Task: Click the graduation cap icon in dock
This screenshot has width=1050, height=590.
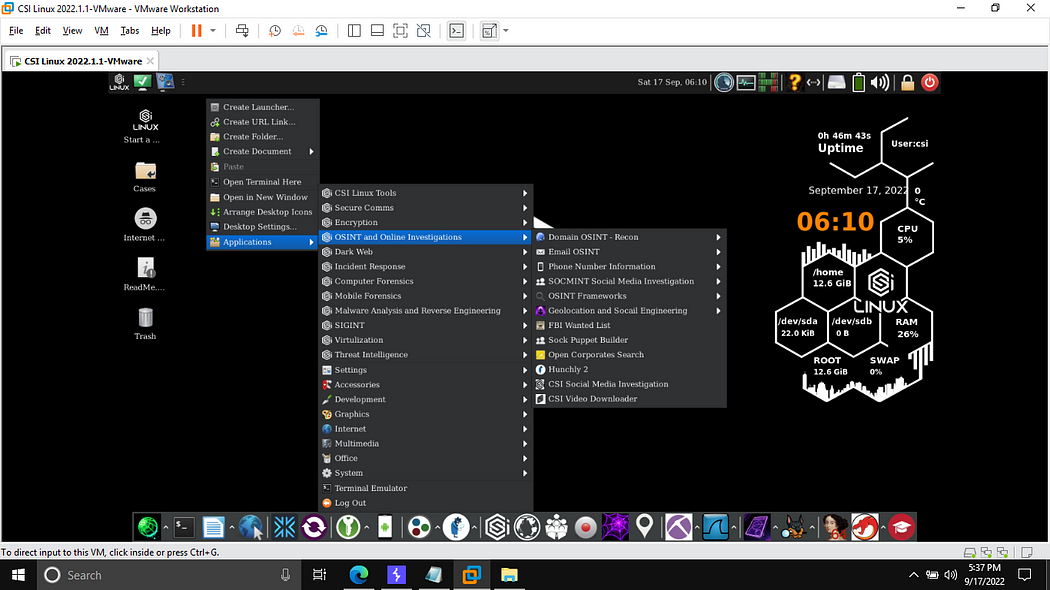Action: pyautogui.click(x=901, y=528)
